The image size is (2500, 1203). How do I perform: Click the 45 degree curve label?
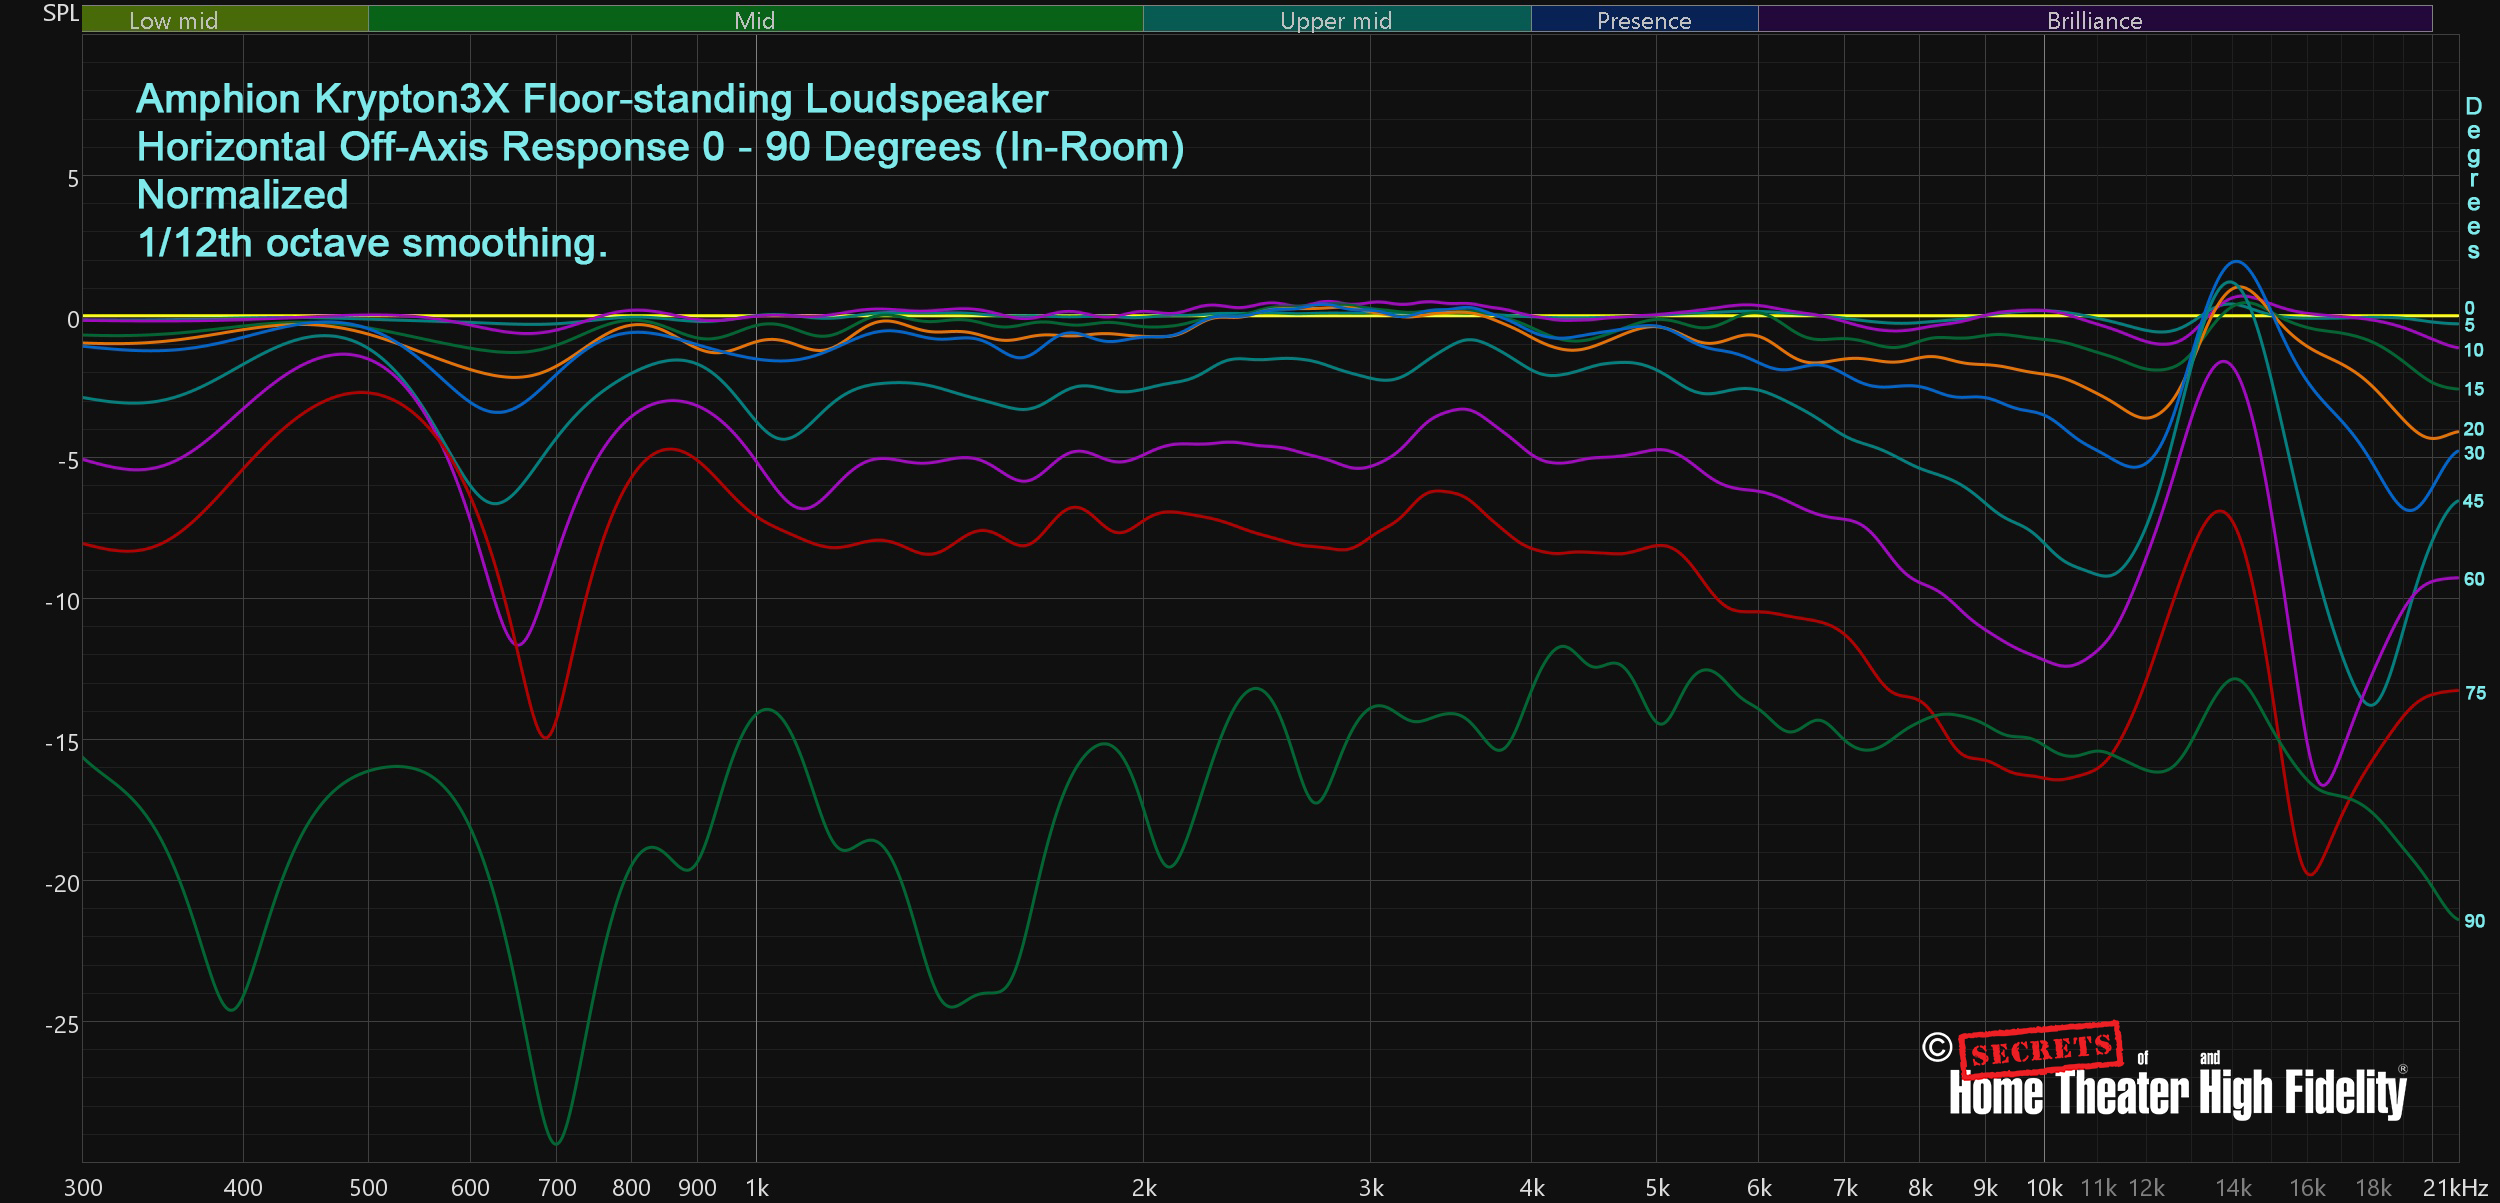pos(2473,501)
